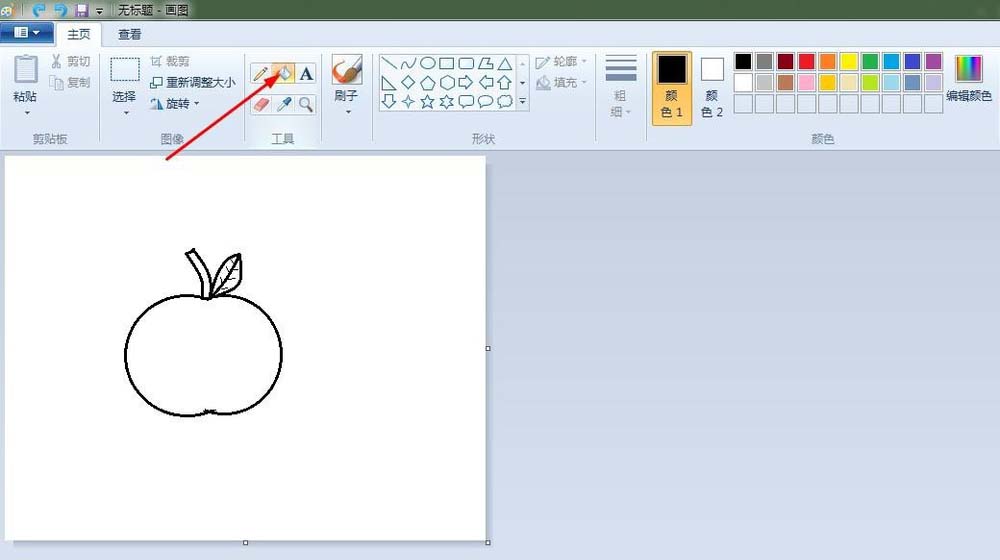Open the Size (粗细) line thickness dropdown
Screen dimensions: 1000x560
(x=621, y=87)
